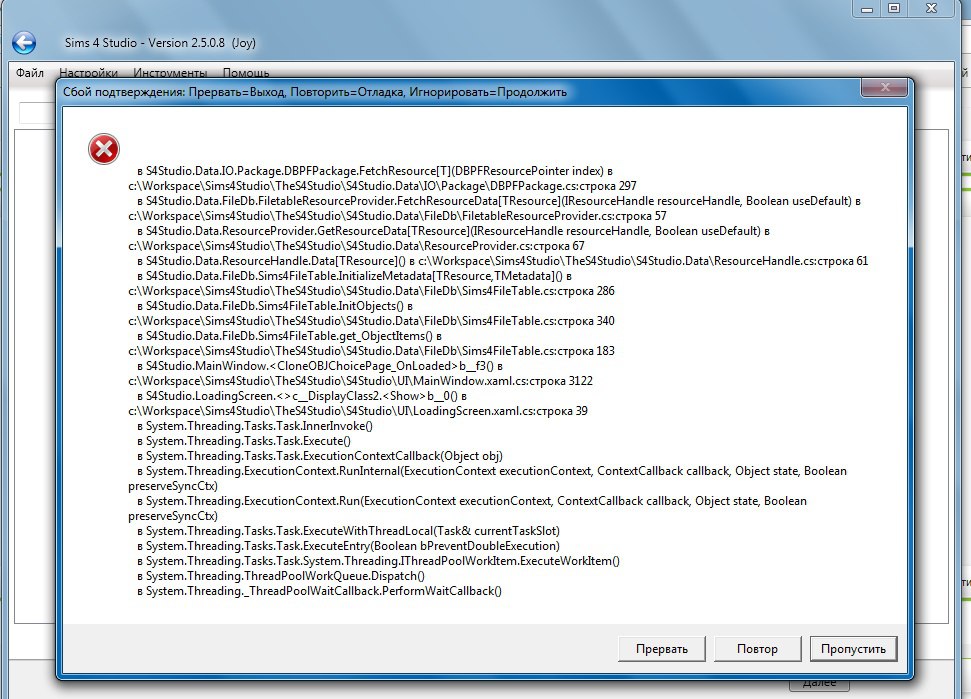Screen dimensions: 971x699
Task: Click the ResourceProvider.cs:строка 67 line
Action: pos(356,246)
